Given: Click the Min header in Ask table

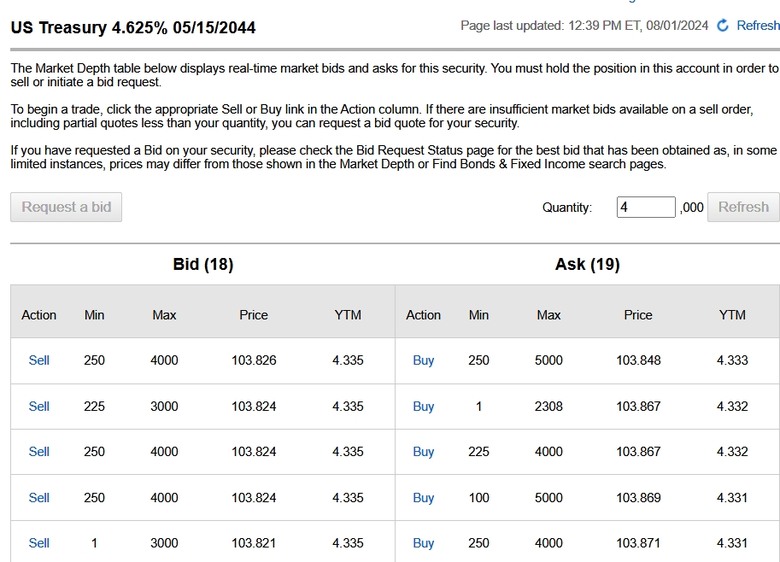Looking at the screenshot, I should (479, 315).
